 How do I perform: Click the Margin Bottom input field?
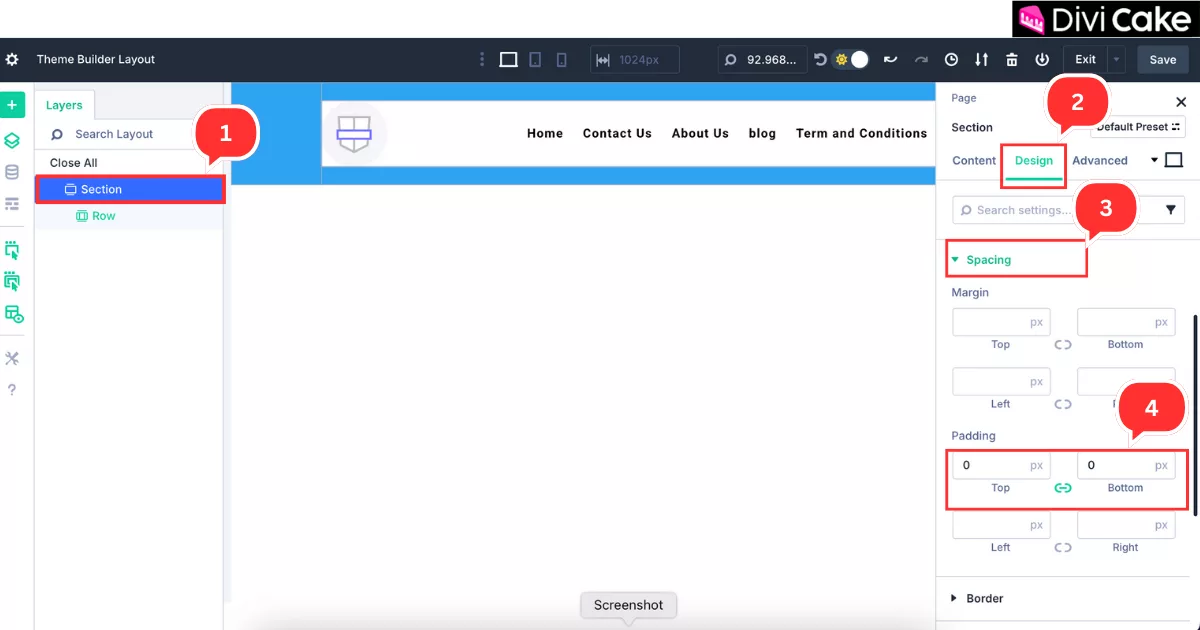pos(1125,322)
